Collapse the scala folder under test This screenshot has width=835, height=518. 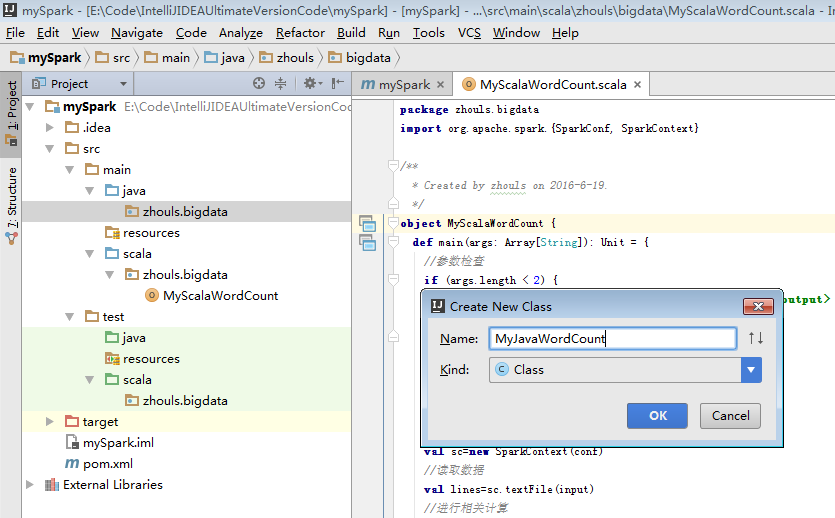point(90,380)
